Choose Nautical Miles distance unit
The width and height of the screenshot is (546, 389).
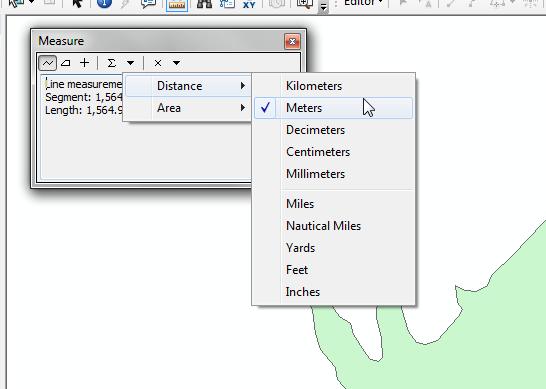pos(334,226)
